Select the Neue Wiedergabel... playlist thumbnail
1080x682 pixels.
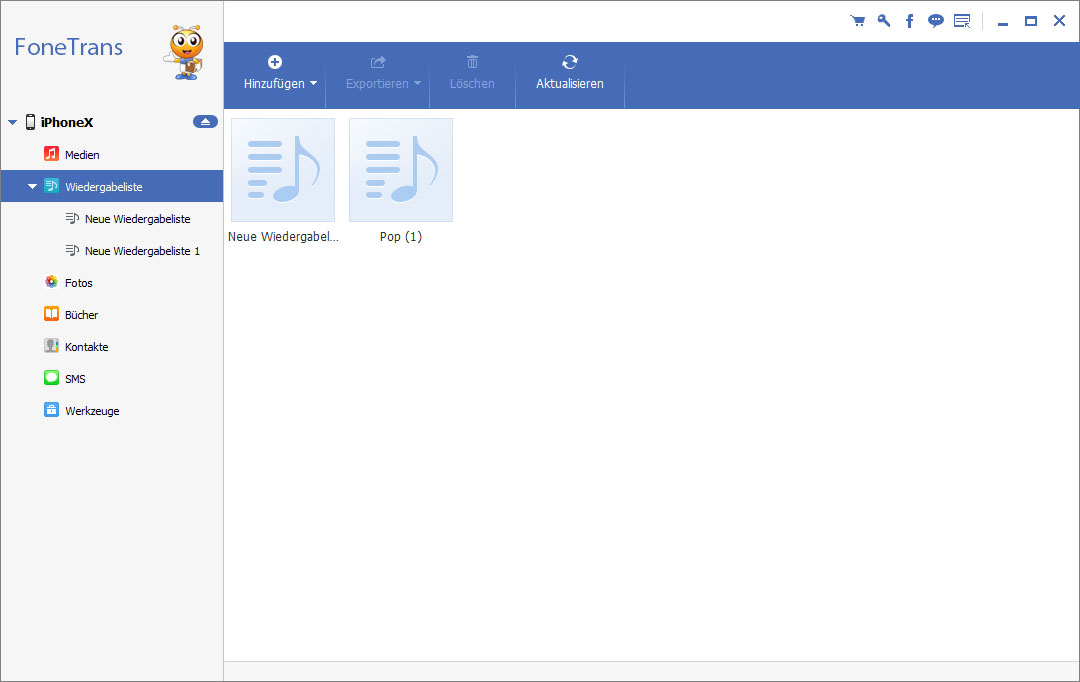pos(283,170)
